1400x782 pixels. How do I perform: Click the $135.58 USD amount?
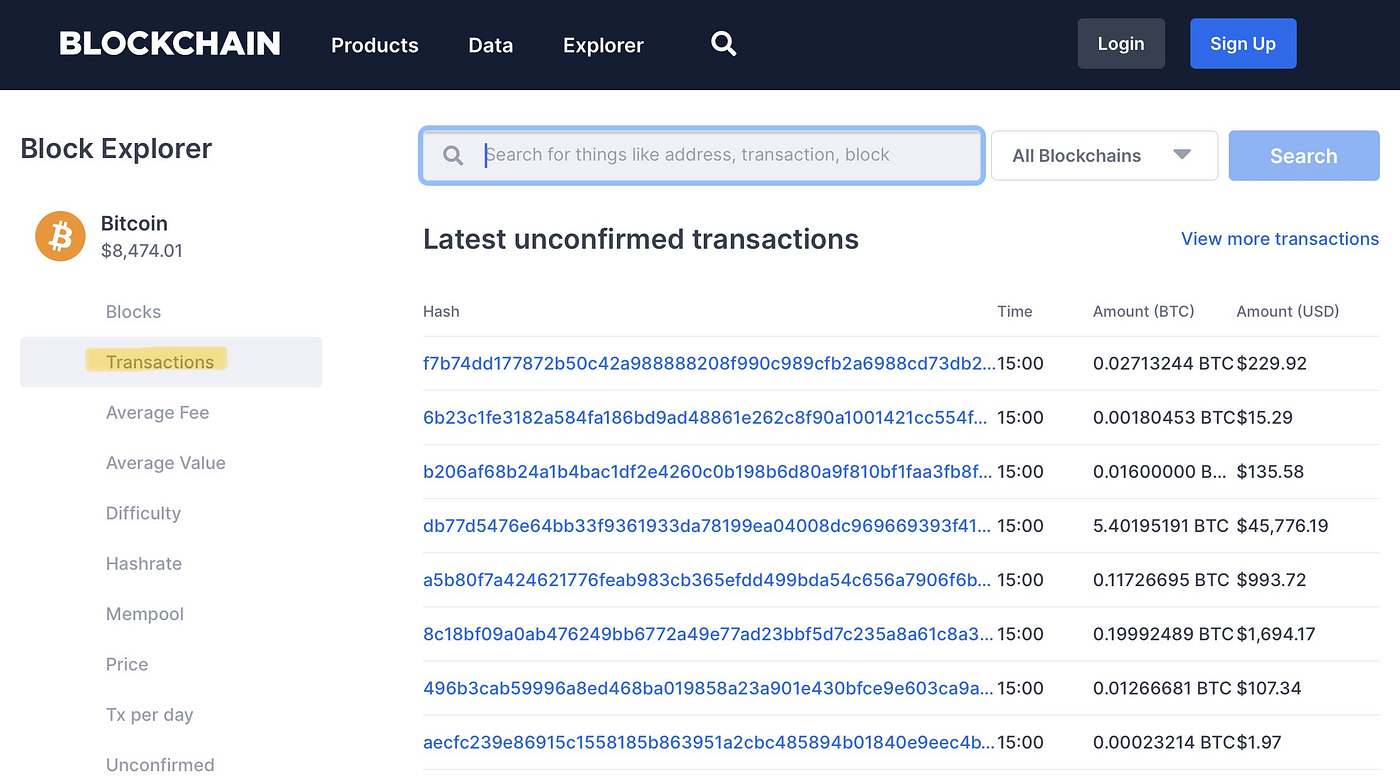point(1270,471)
